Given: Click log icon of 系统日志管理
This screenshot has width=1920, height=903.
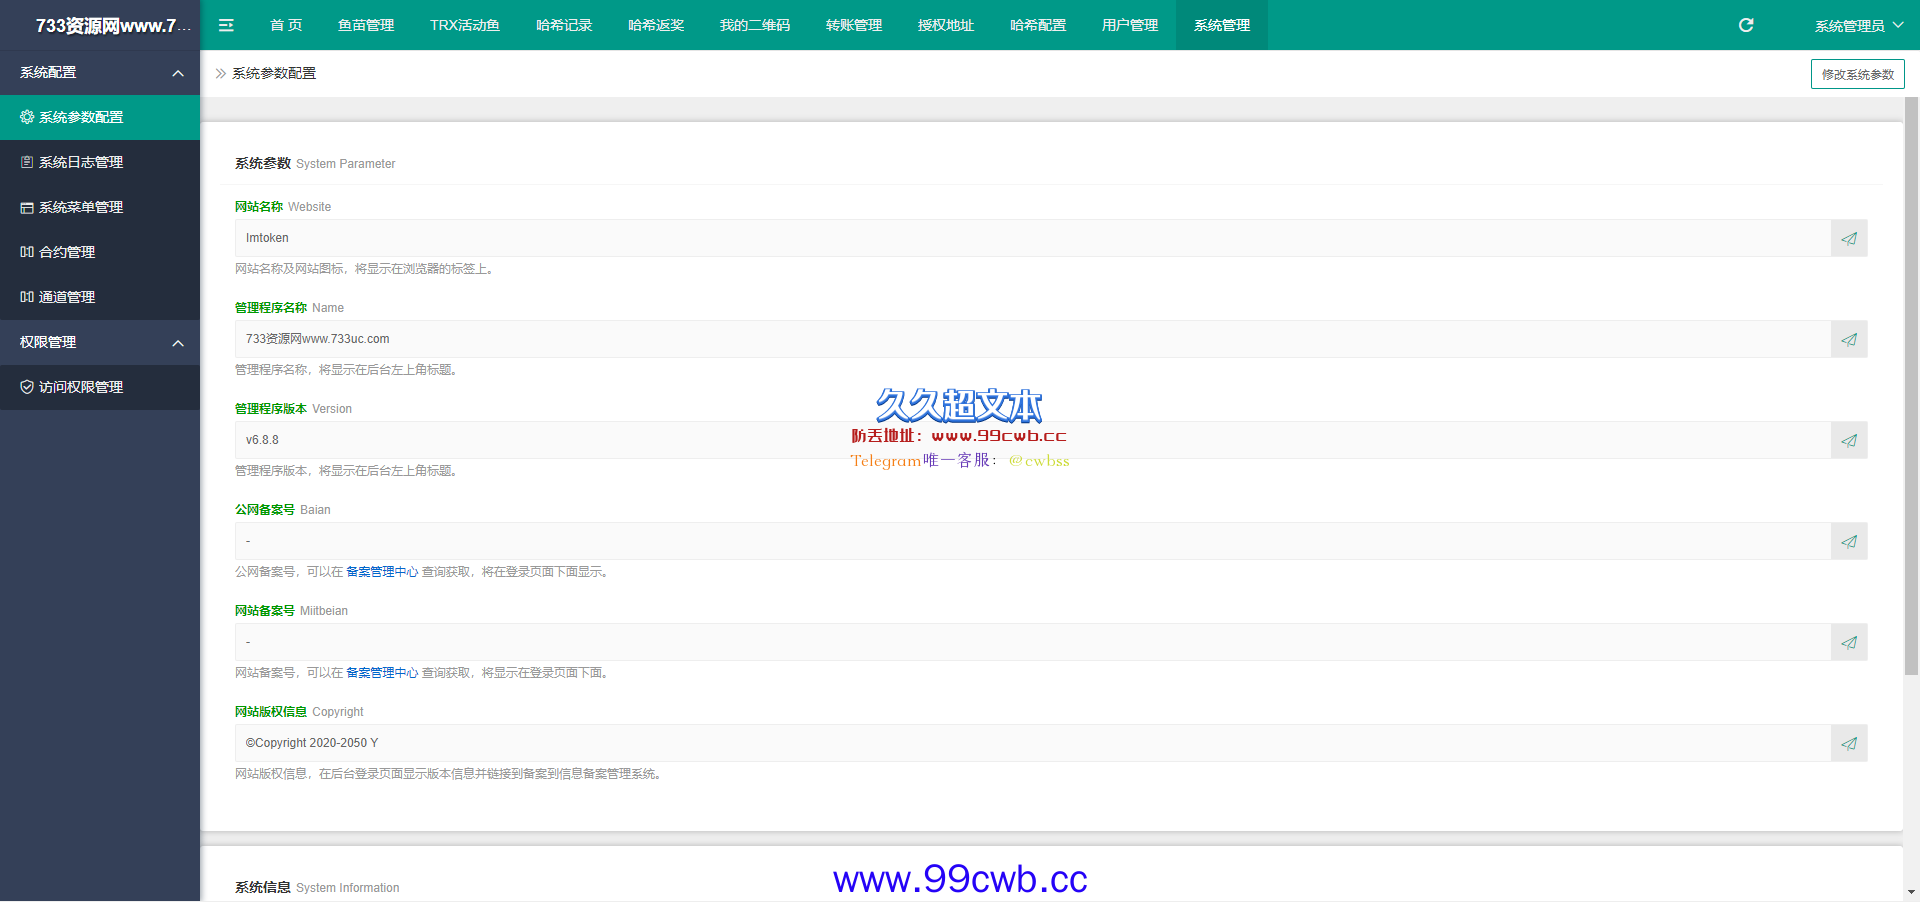Looking at the screenshot, I should pos(27,162).
